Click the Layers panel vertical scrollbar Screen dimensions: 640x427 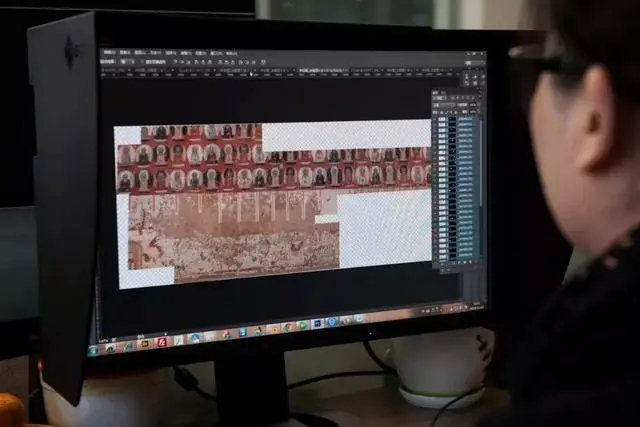tap(481, 163)
